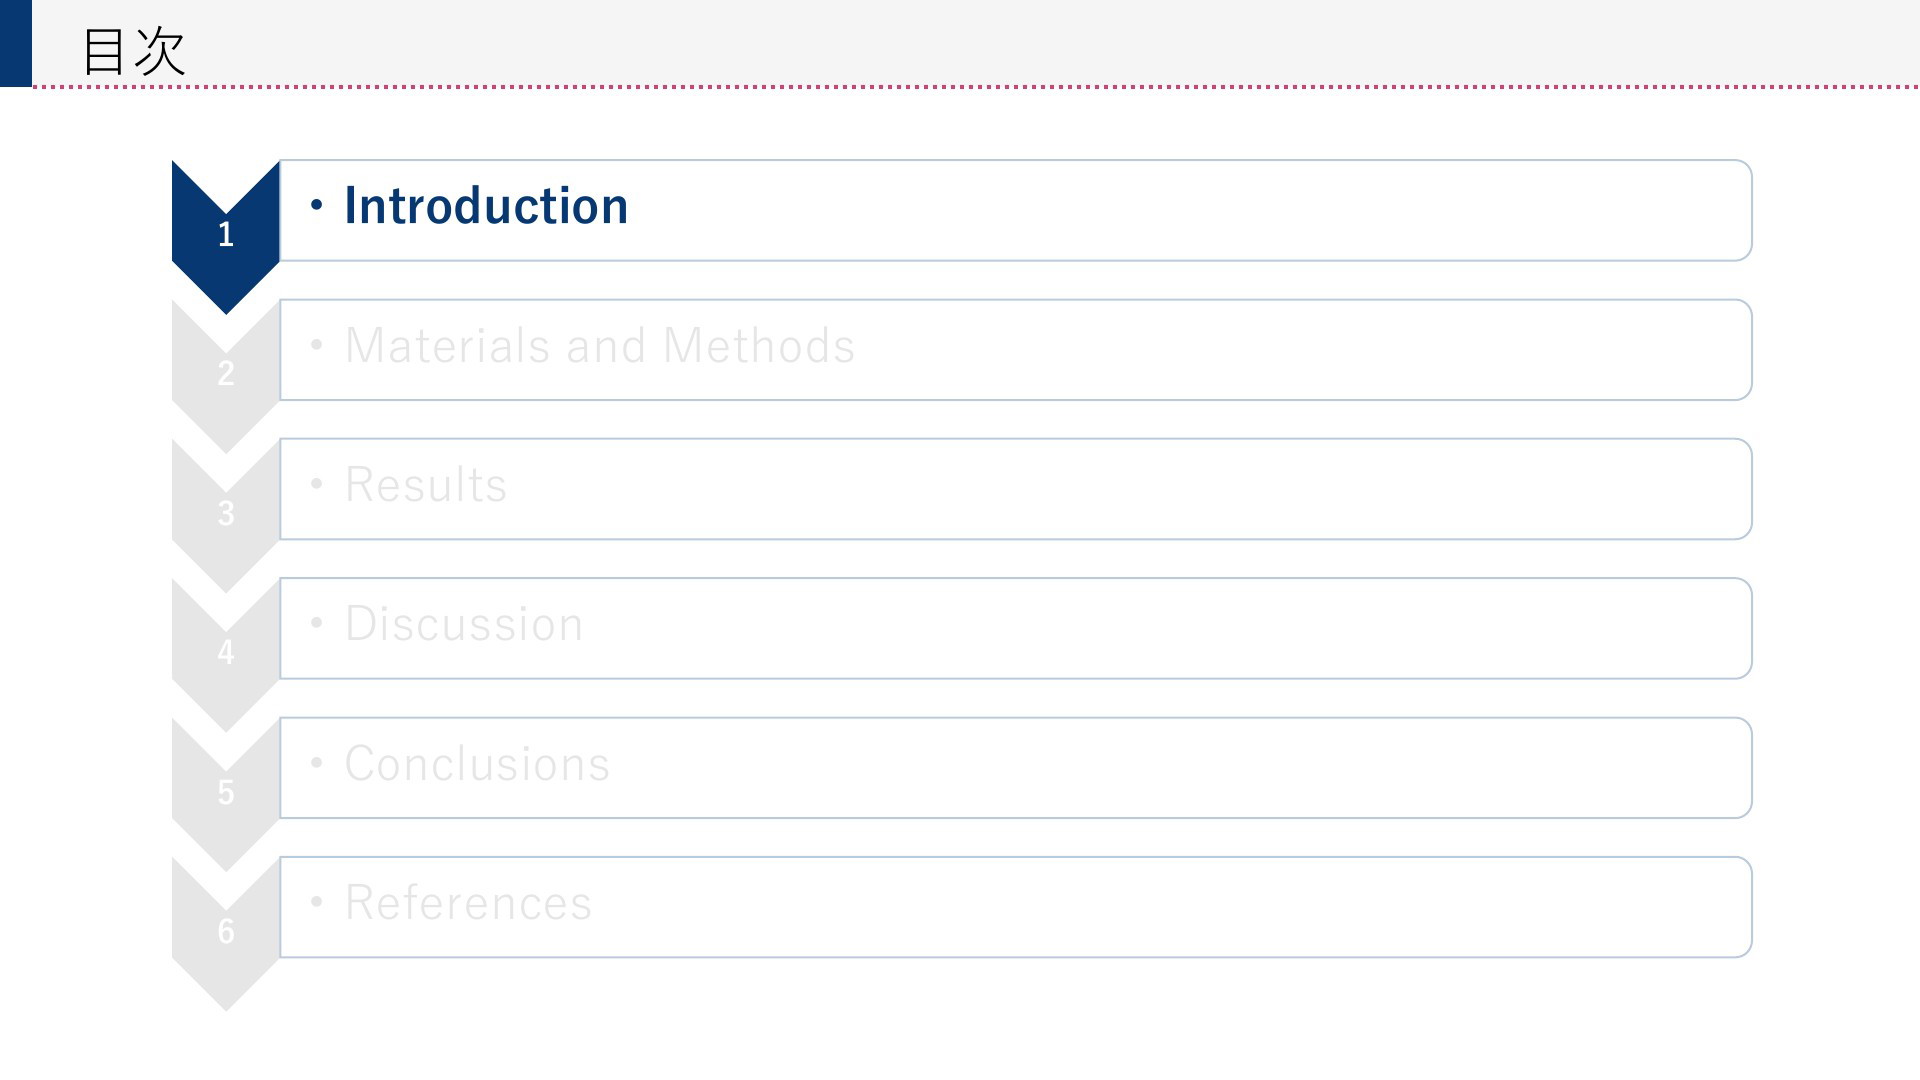Image resolution: width=1920 pixels, height=1080 pixels.
Task: Click the dotted red line under title
Action: pyautogui.click(x=976, y=87)
